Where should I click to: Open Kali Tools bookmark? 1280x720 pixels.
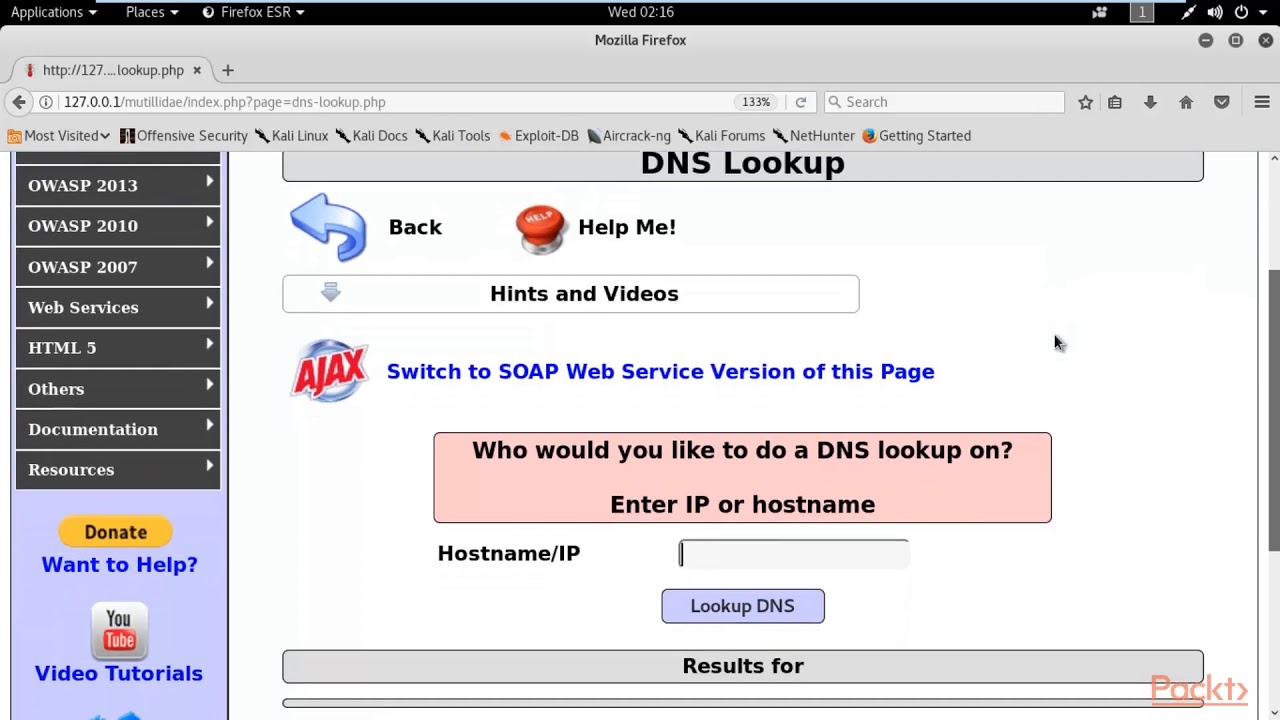coord(453,136)
